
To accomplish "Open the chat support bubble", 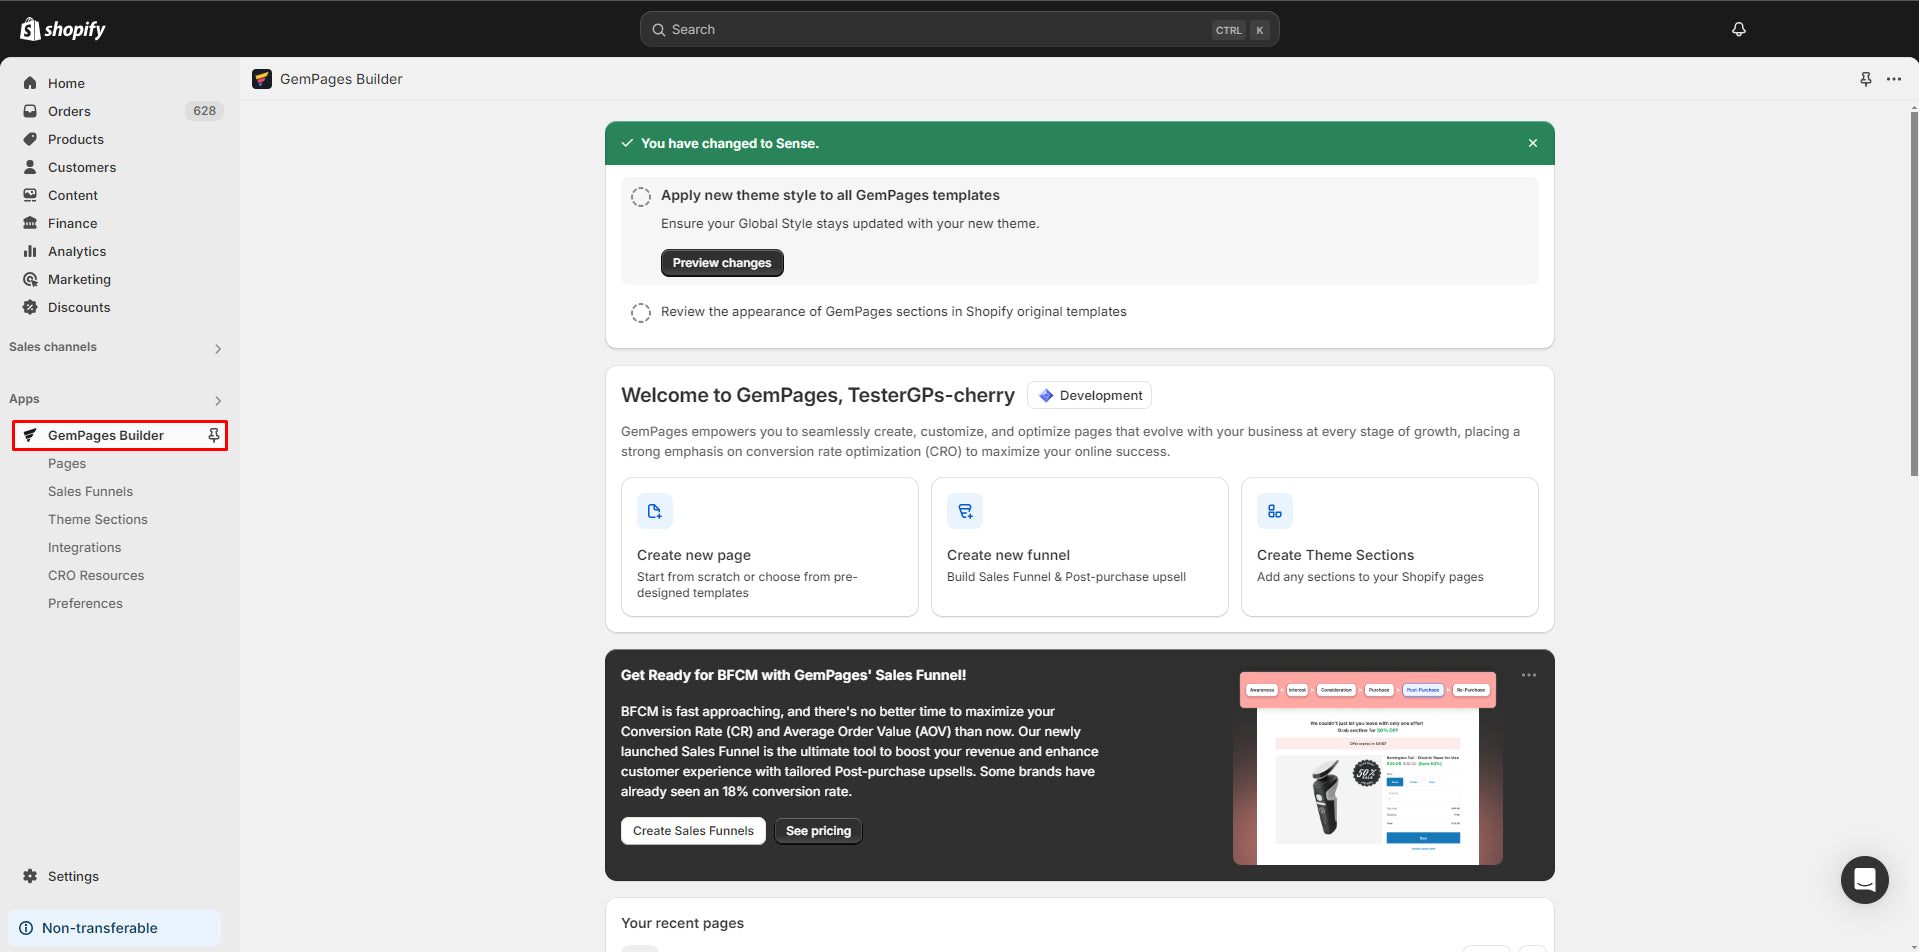I will tap(1865, 880).
